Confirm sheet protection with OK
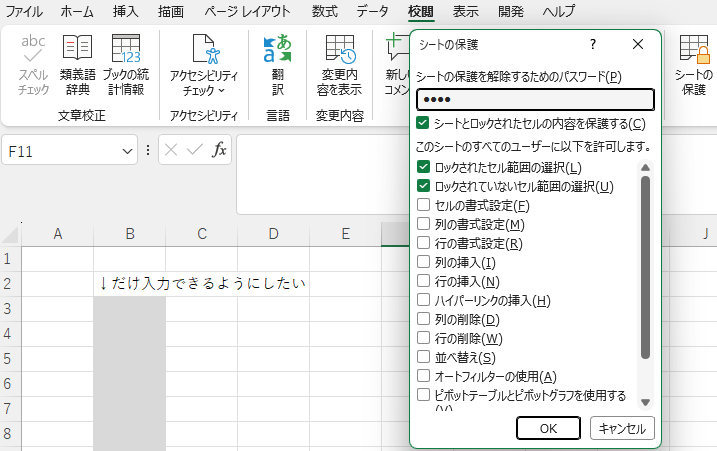 click(x=548, y=429)
